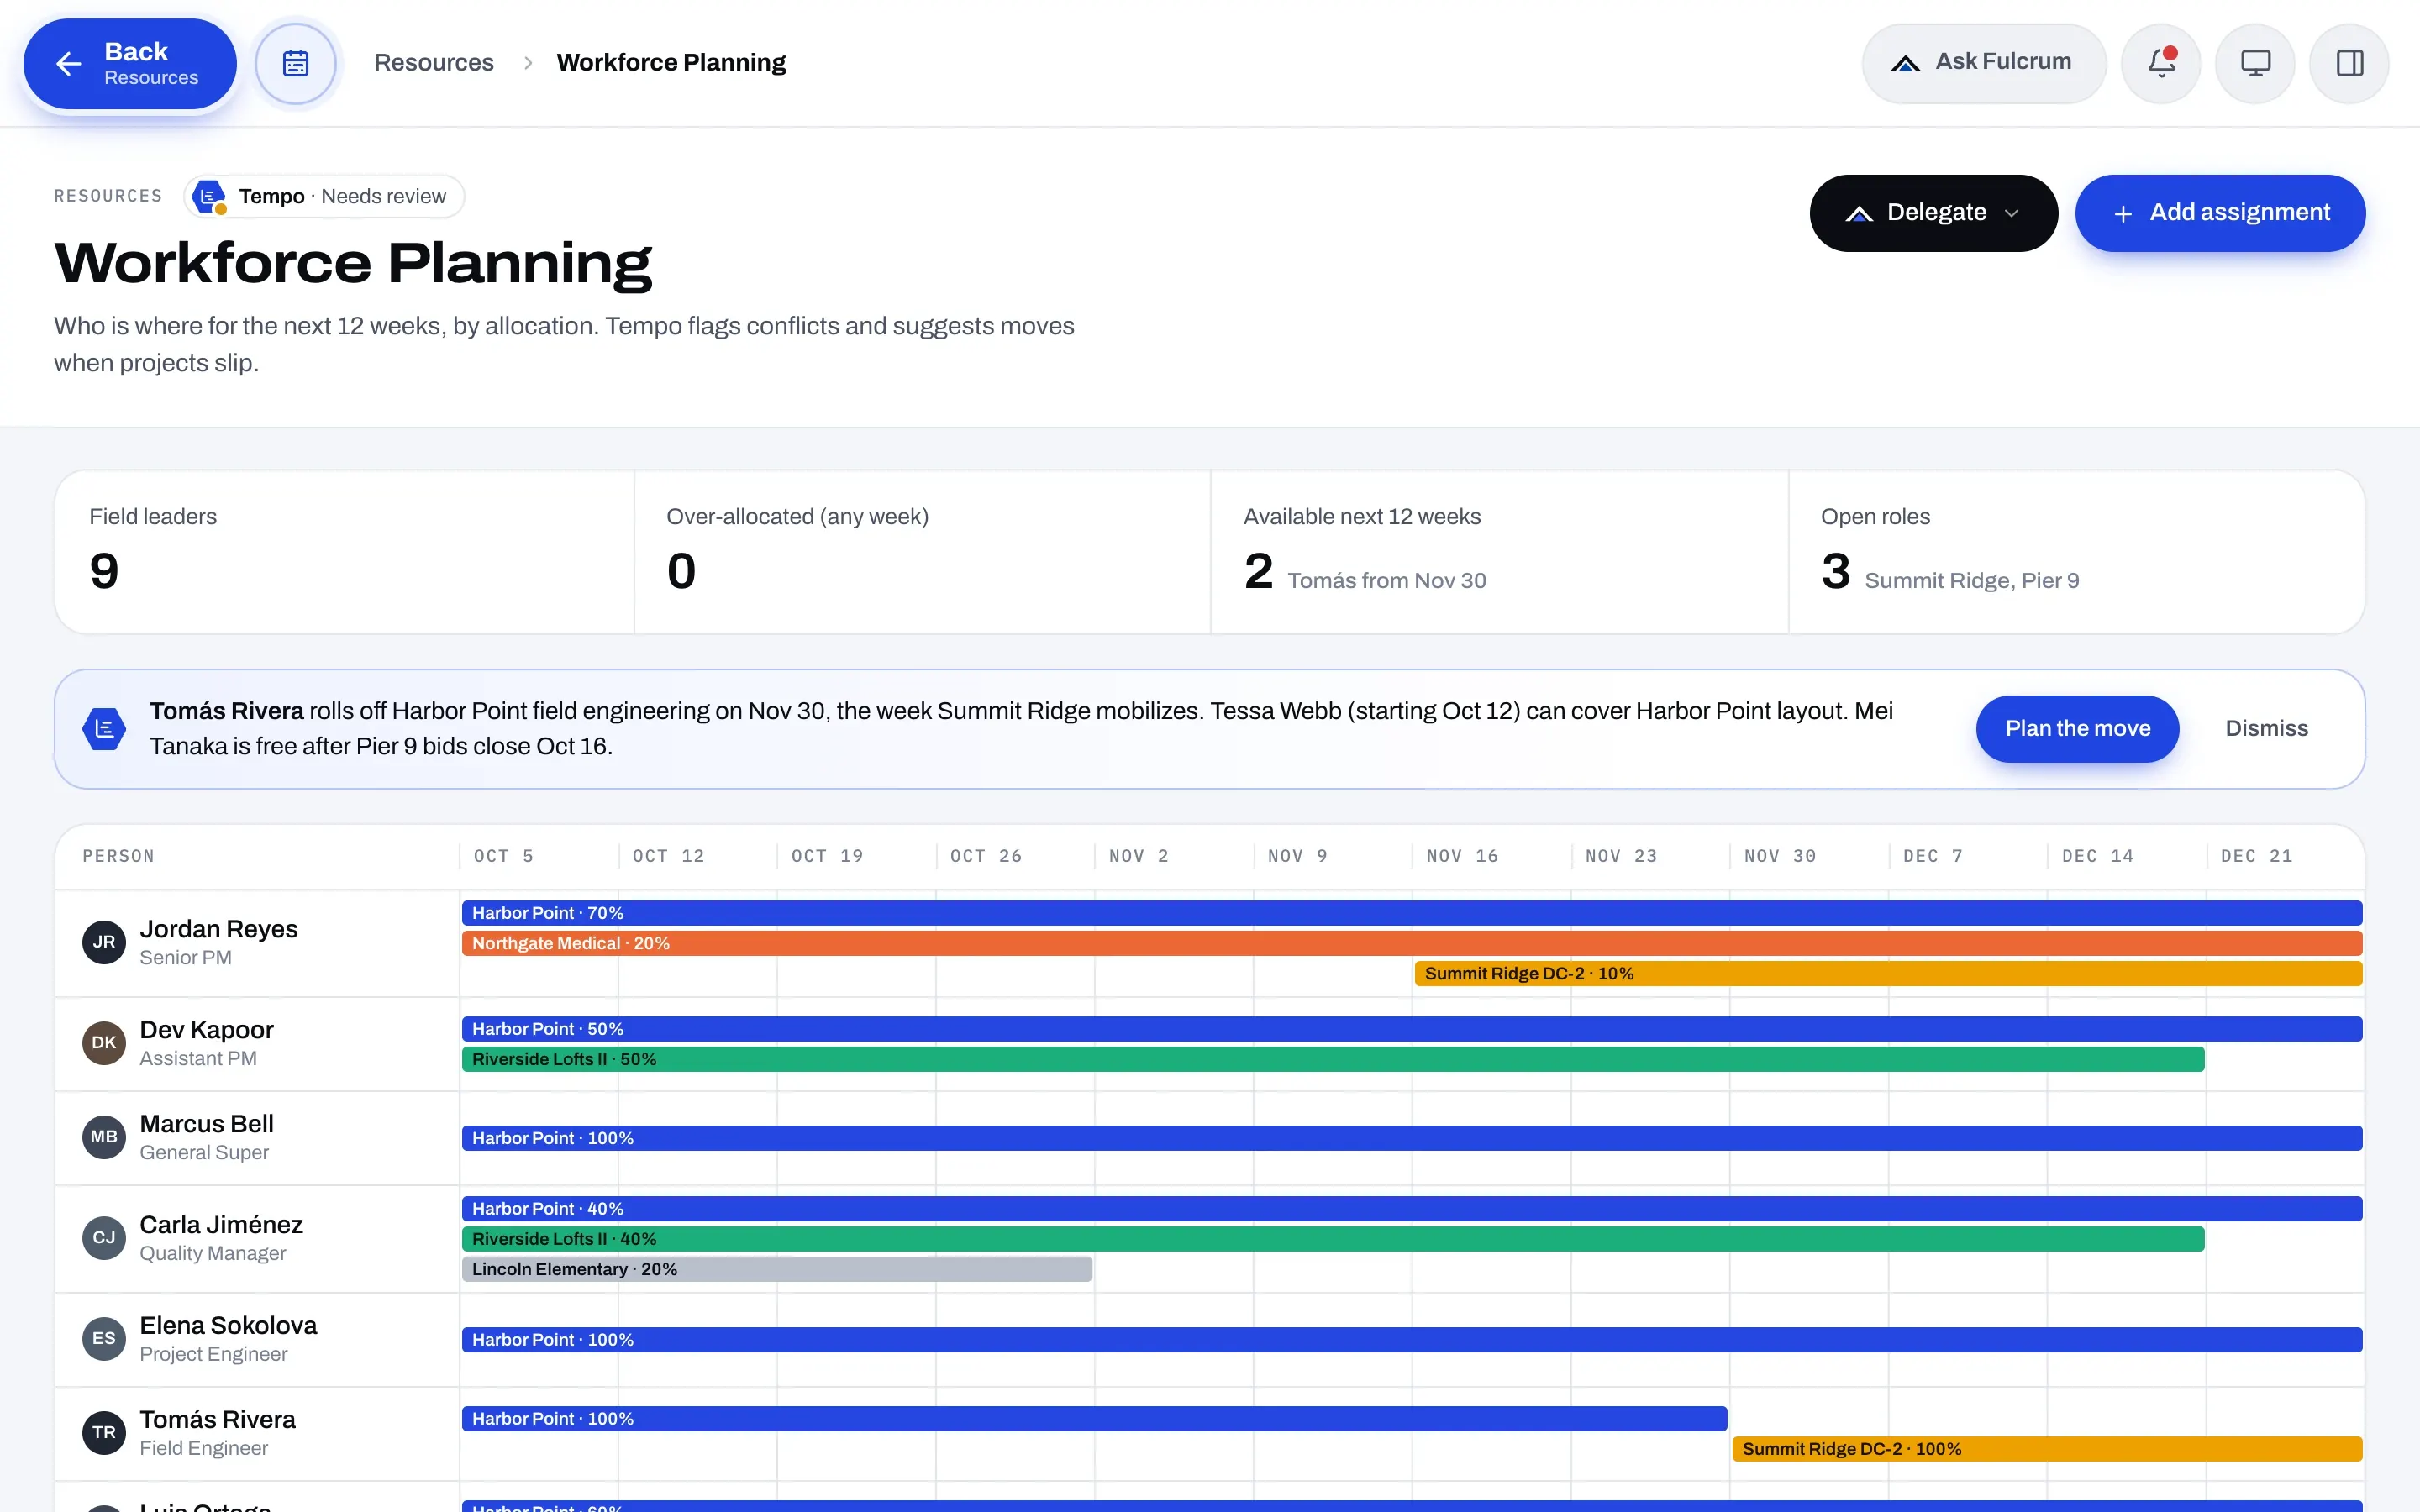Open Available next 12 weeks card
The height and width of the screenshot is (1512, 2420).
click(1499, 552)
